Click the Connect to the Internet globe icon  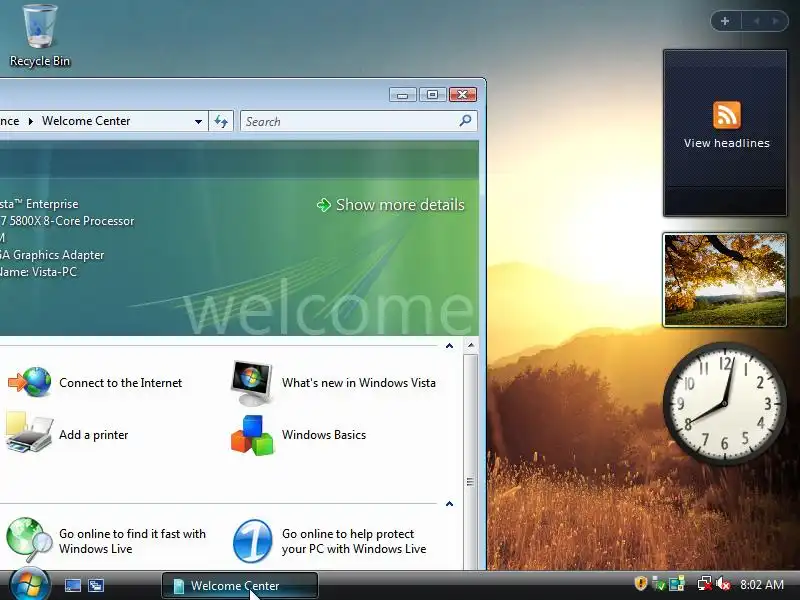coord(30,382)
